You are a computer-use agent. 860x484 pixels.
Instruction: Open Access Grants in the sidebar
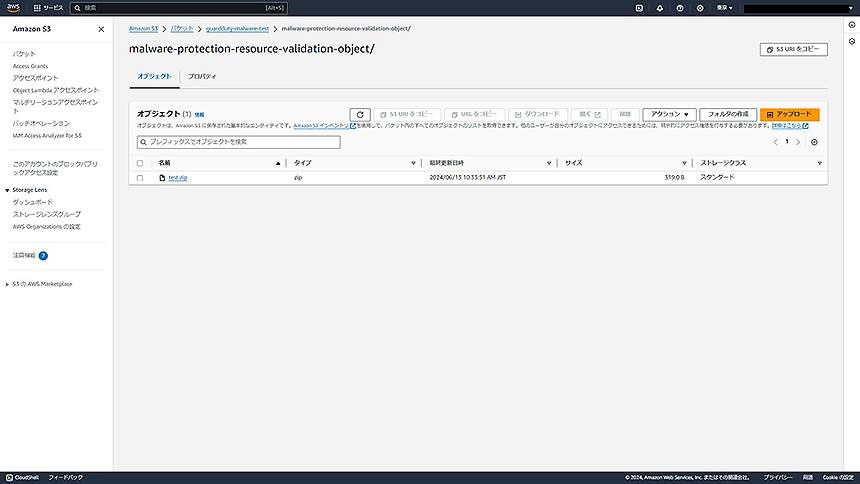(x=30, y=66)
